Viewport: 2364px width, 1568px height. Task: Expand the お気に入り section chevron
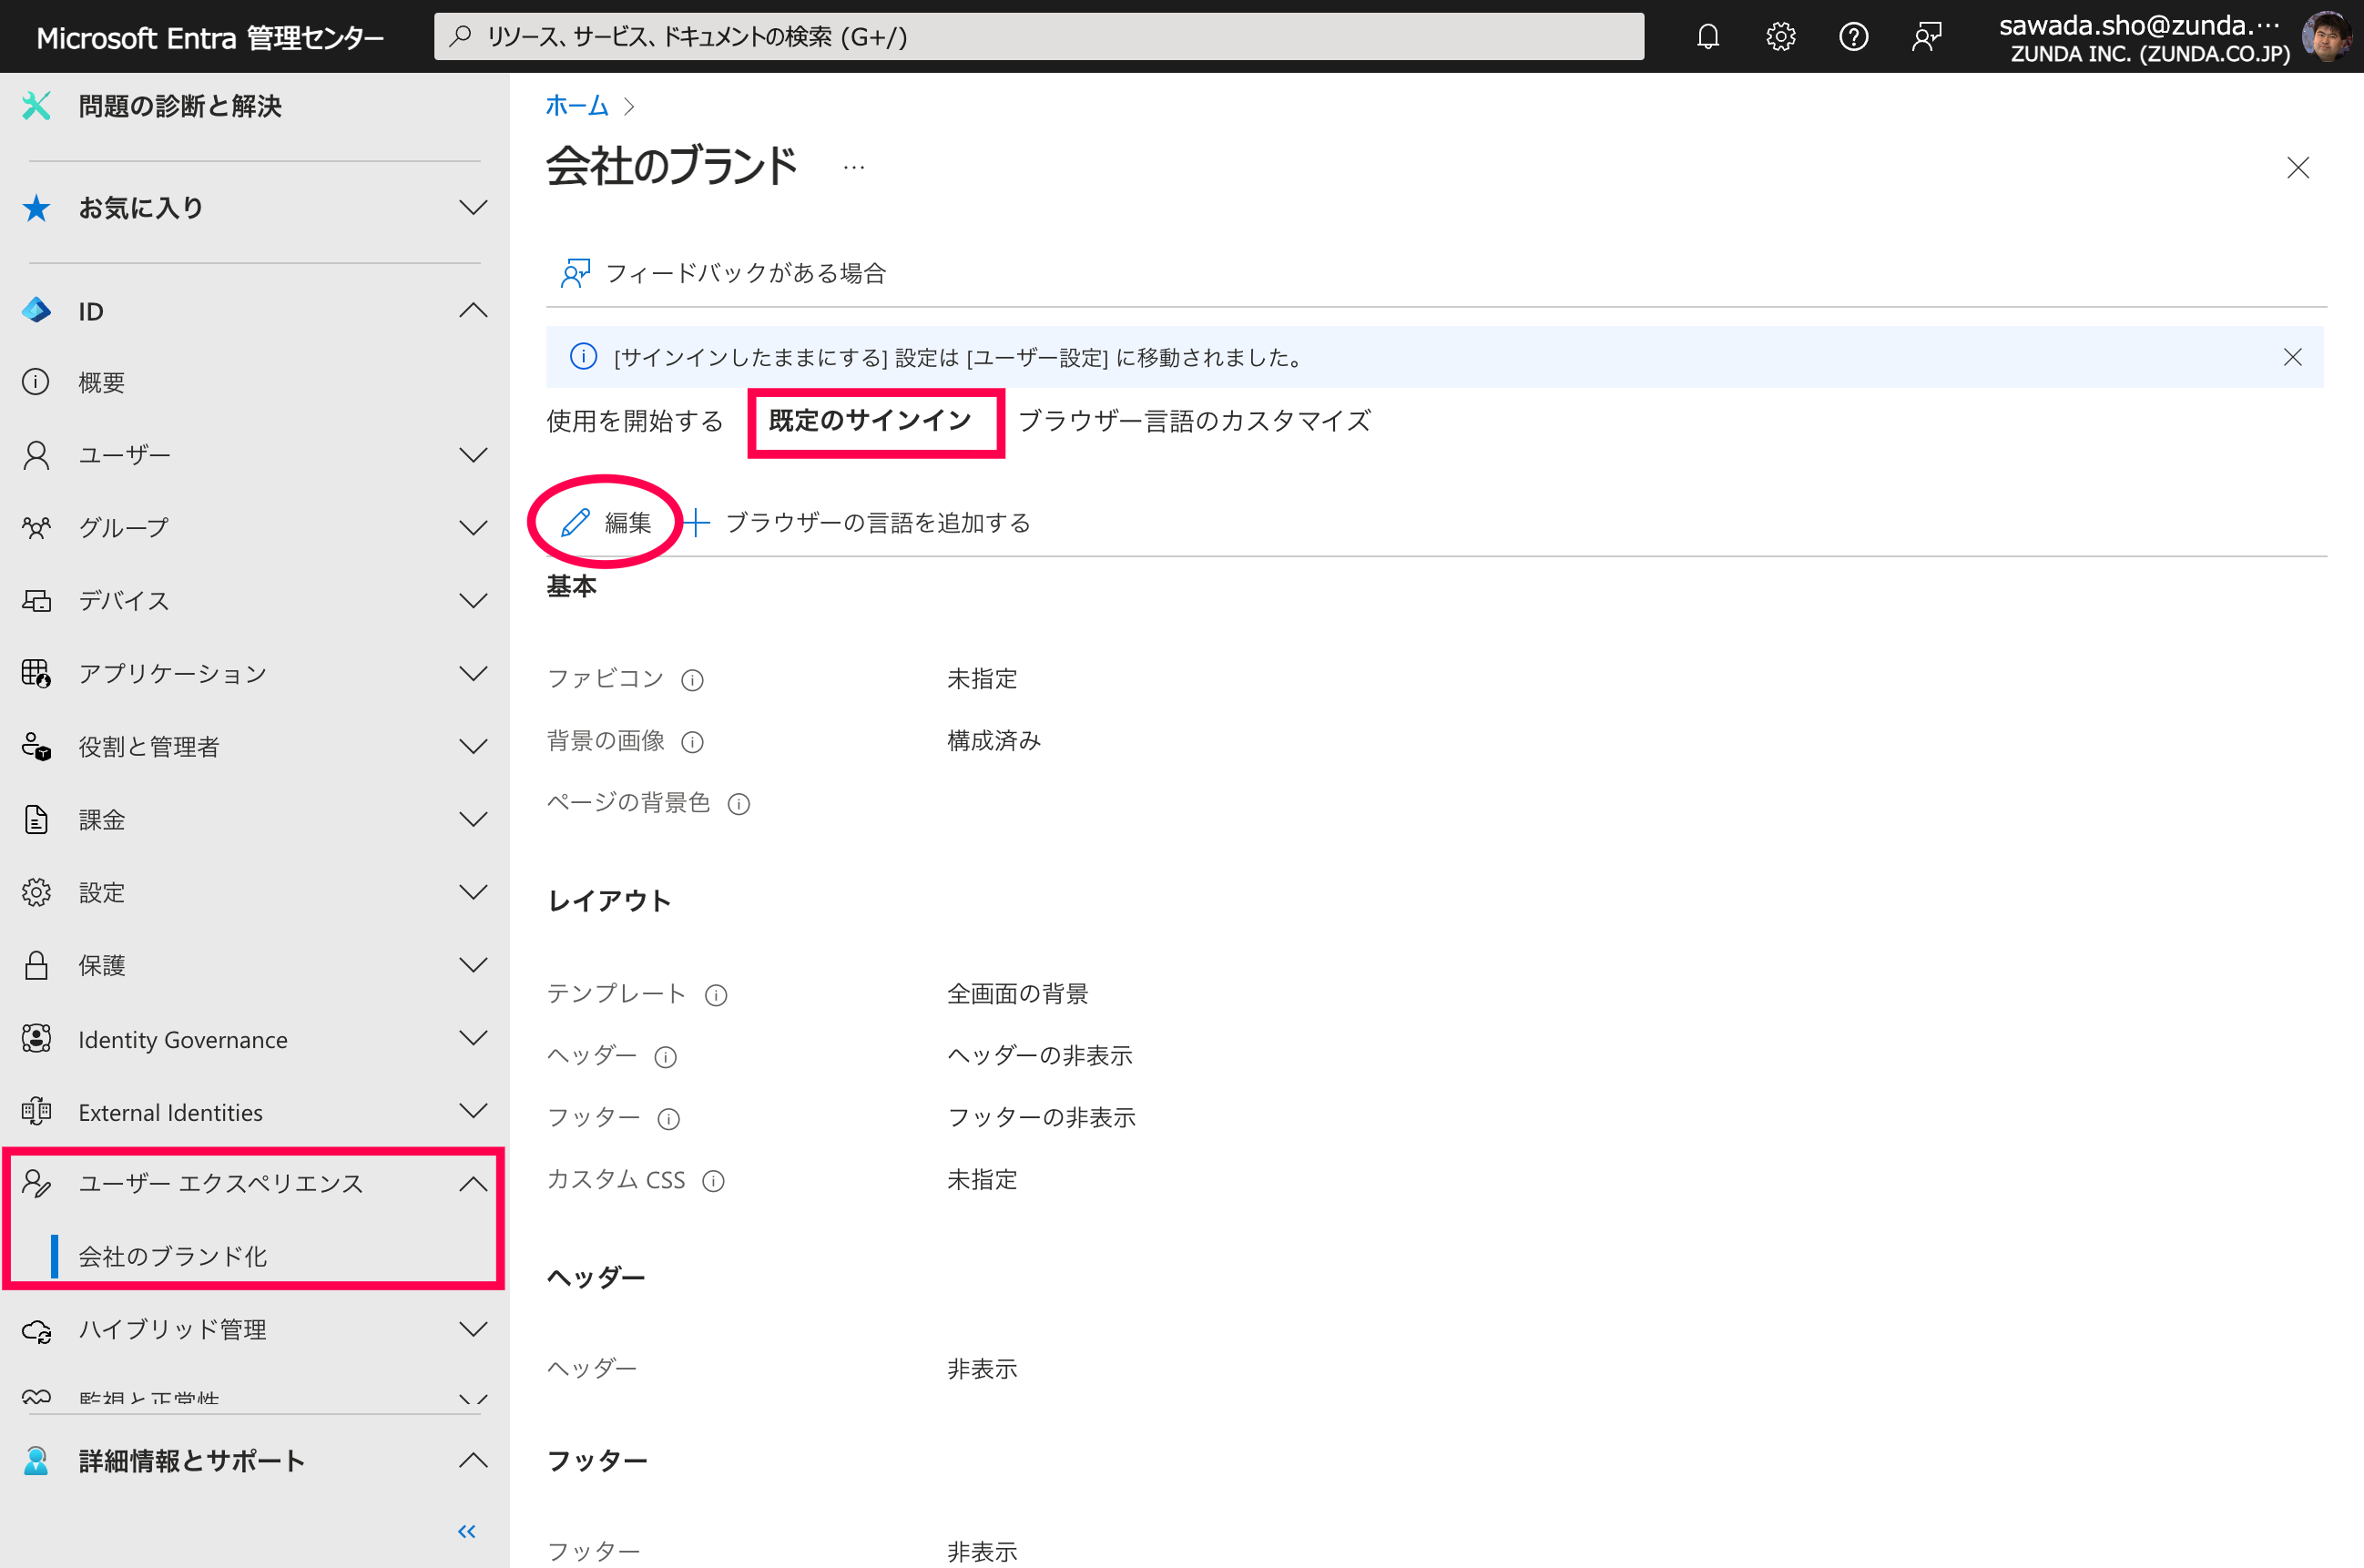coord(473,208)
